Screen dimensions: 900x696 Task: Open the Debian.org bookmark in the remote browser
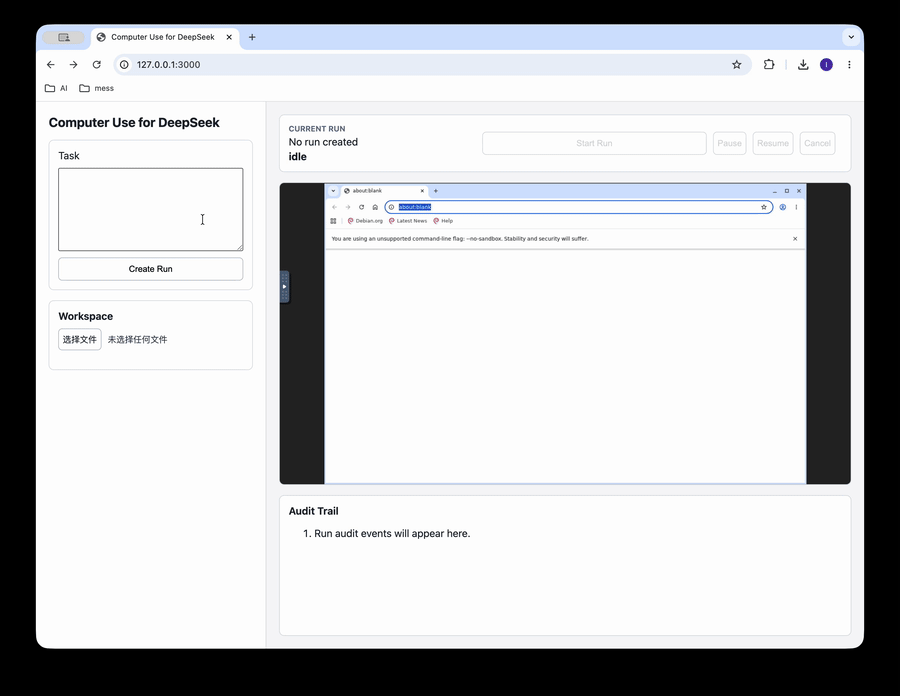365,221
